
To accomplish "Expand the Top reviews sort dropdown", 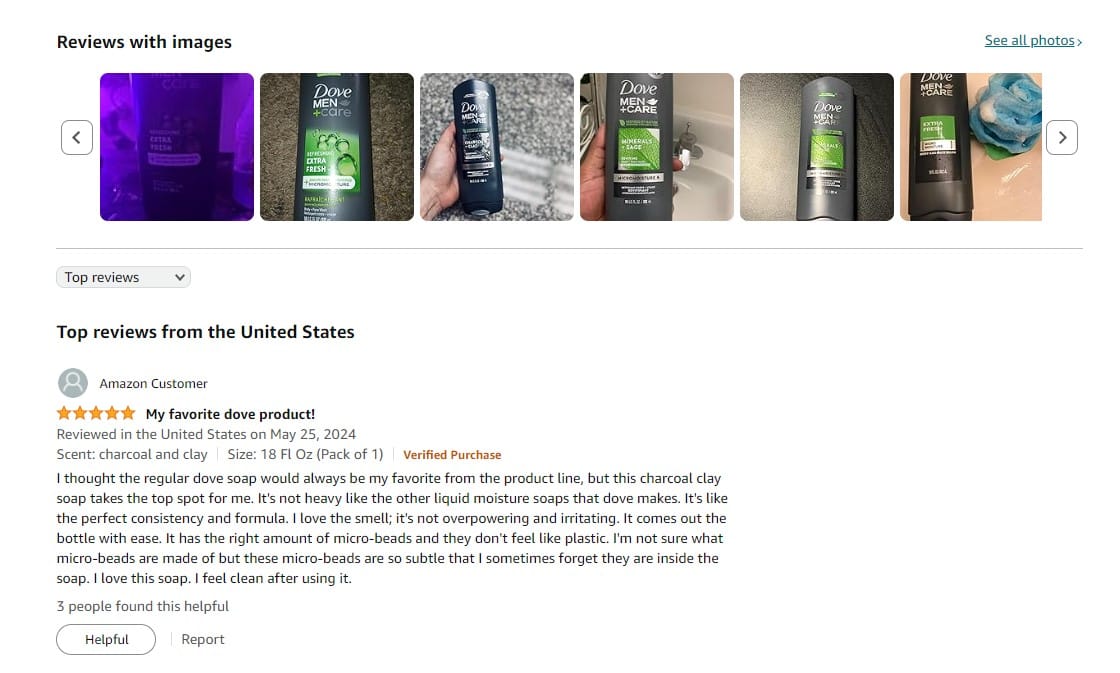I will (124, 277).
